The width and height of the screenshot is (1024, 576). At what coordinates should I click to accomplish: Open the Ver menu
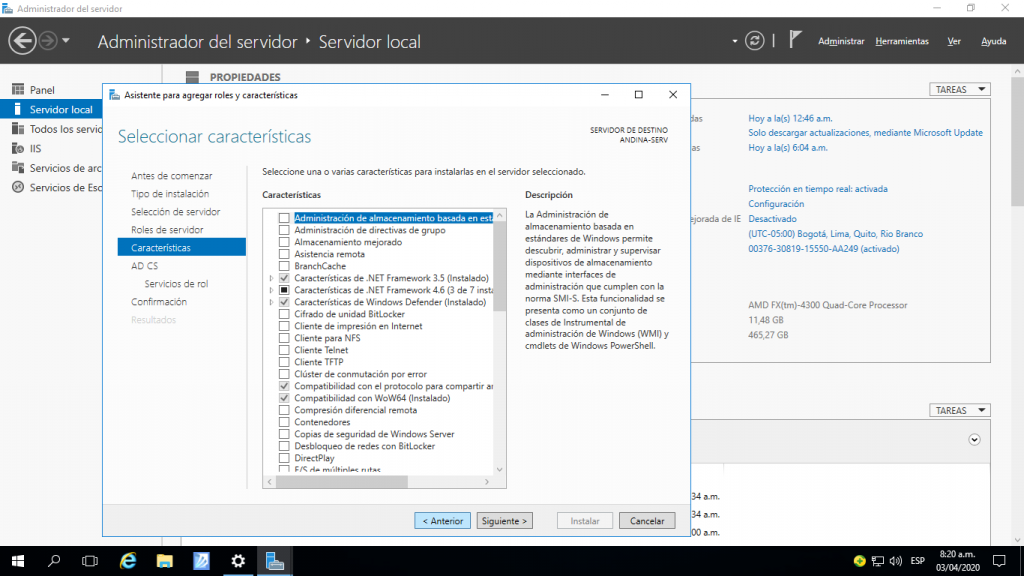click(x=954, y=41)
